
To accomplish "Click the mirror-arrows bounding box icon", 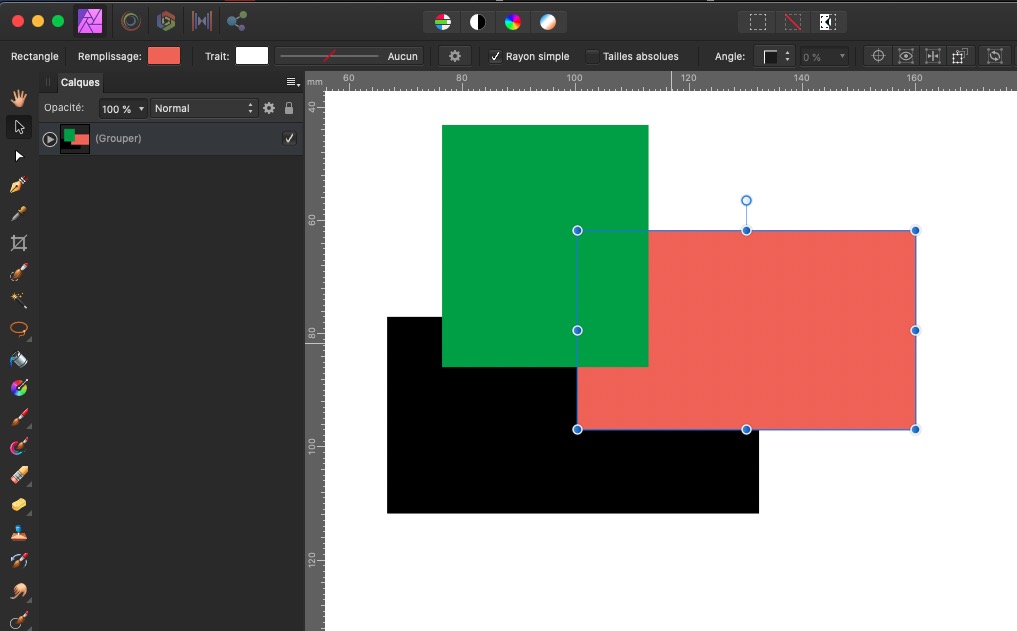I will pos(933,56).
